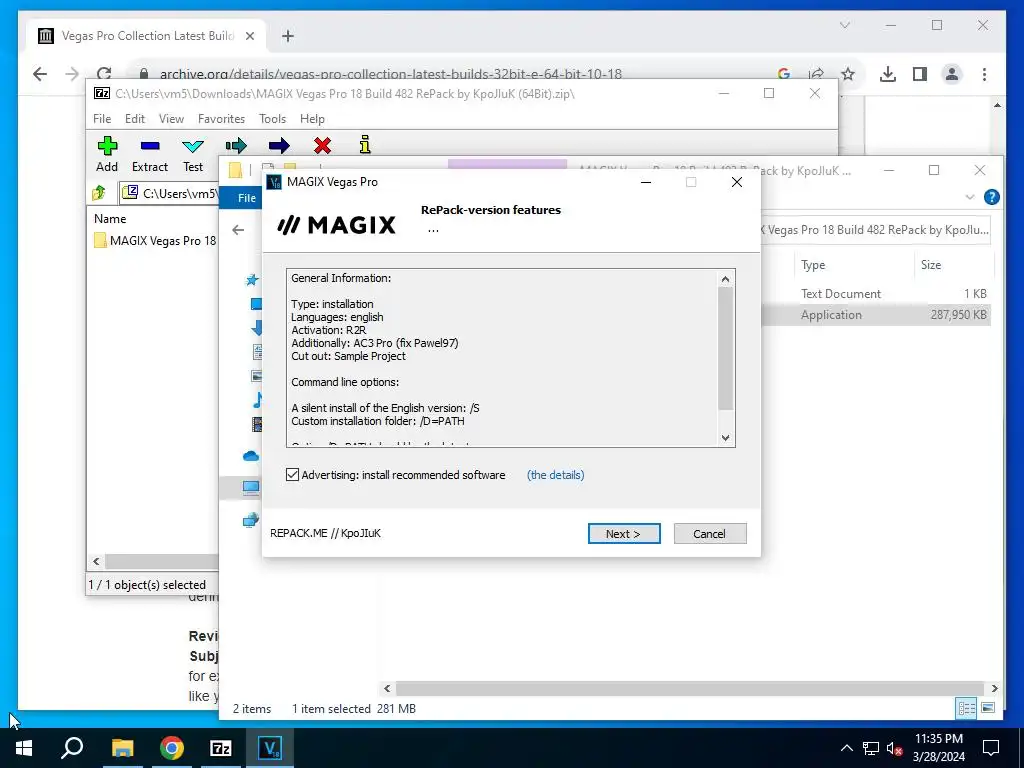Sort by Size column in Explorer
The width and height of the screenshot is (1024, 768).
tap(931, 264)
